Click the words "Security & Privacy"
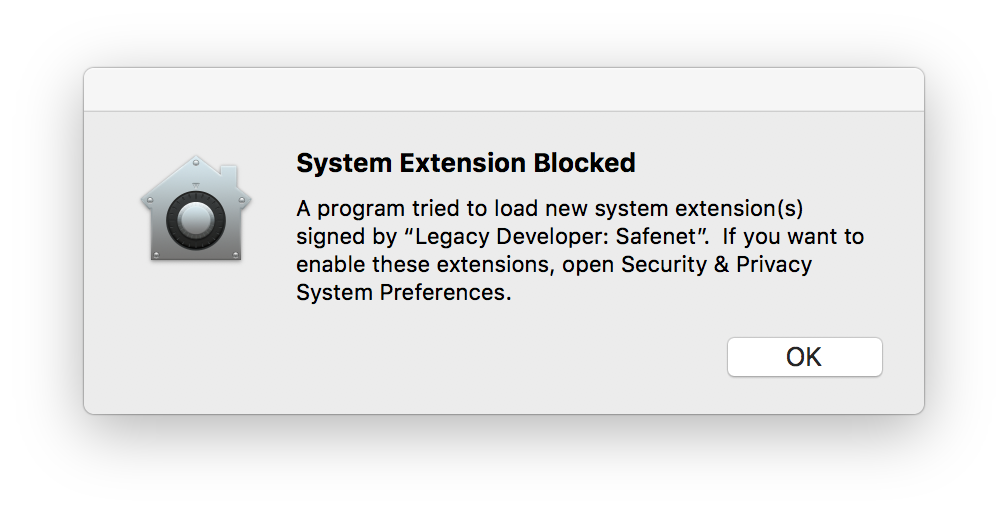 pos(716,264)
